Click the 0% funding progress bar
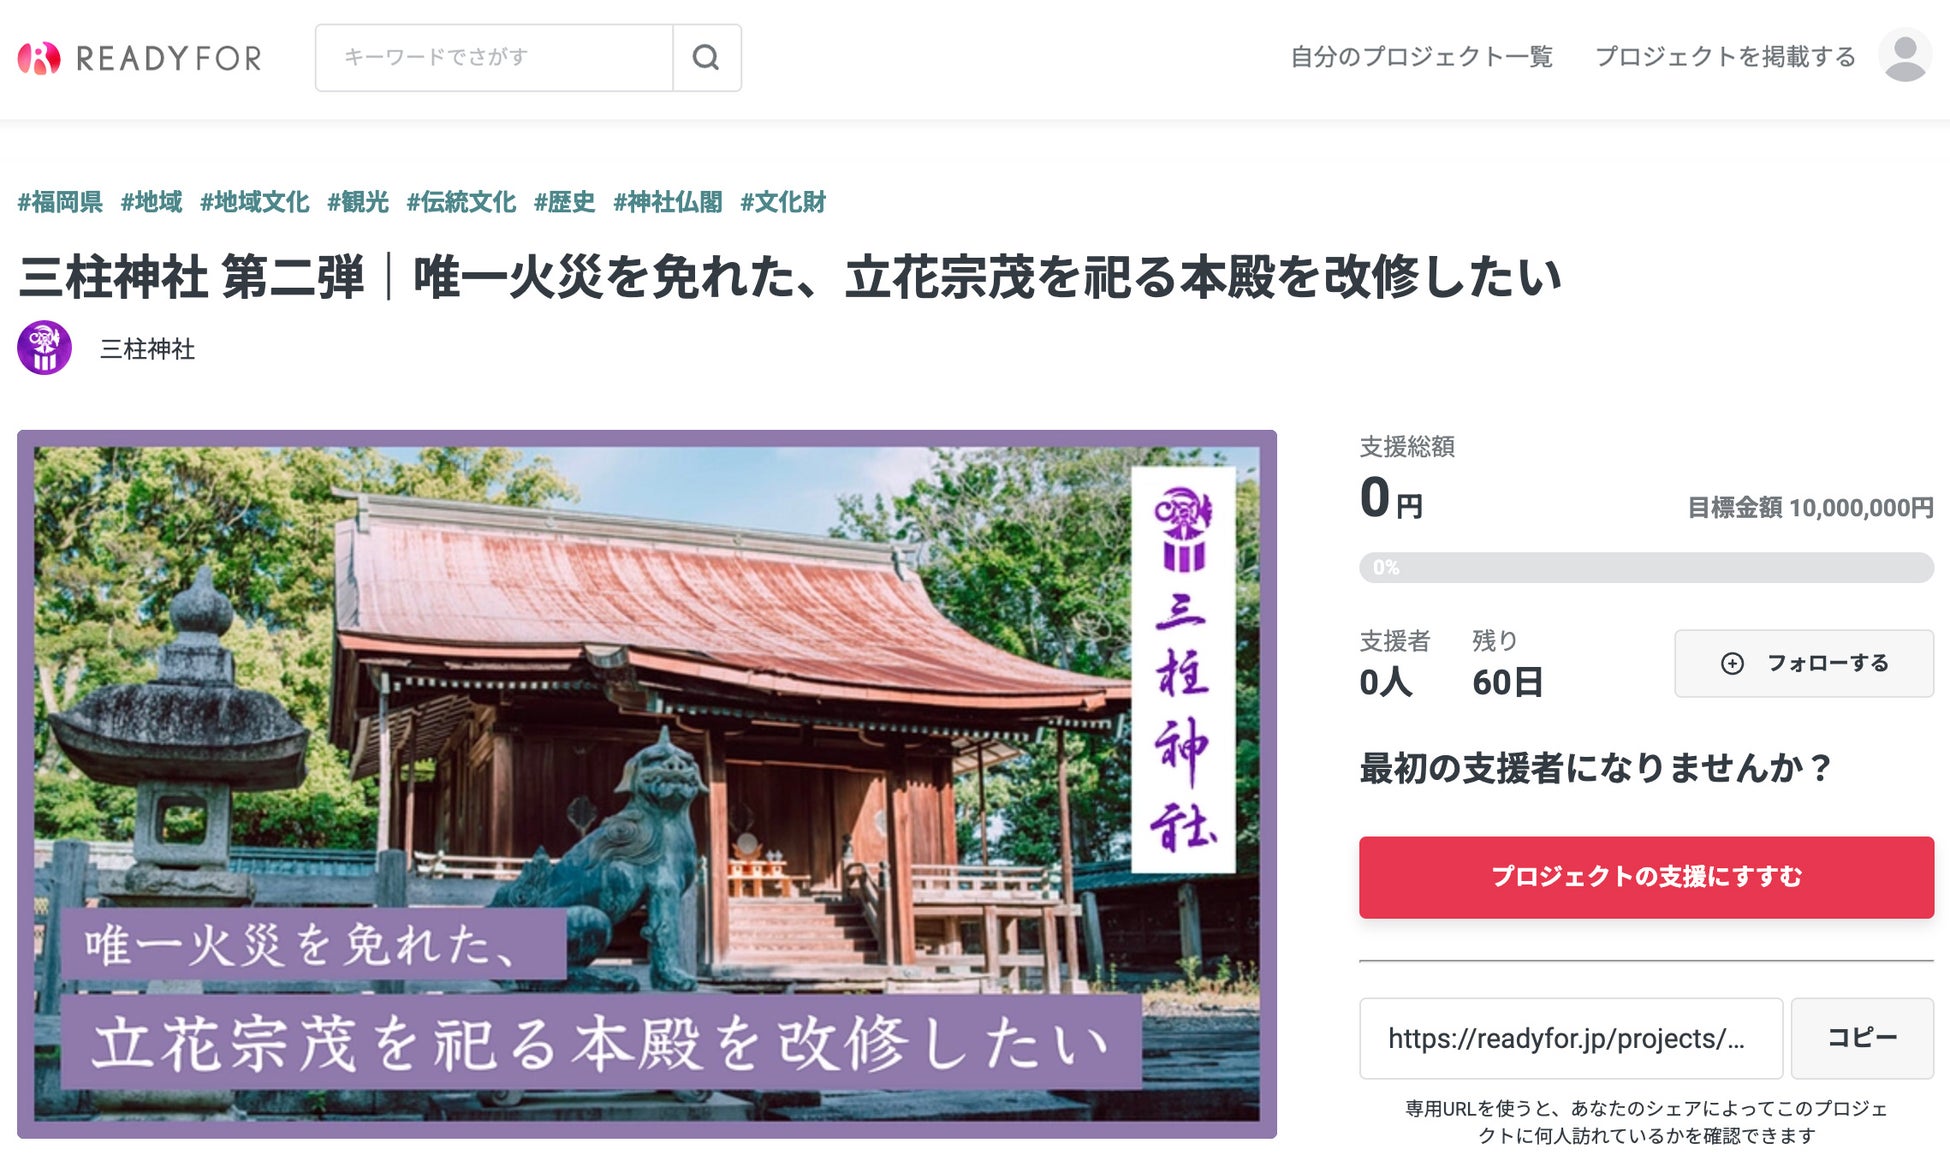The height and width of the screenshot is (1173, 1950). (x=1646, y=567)
